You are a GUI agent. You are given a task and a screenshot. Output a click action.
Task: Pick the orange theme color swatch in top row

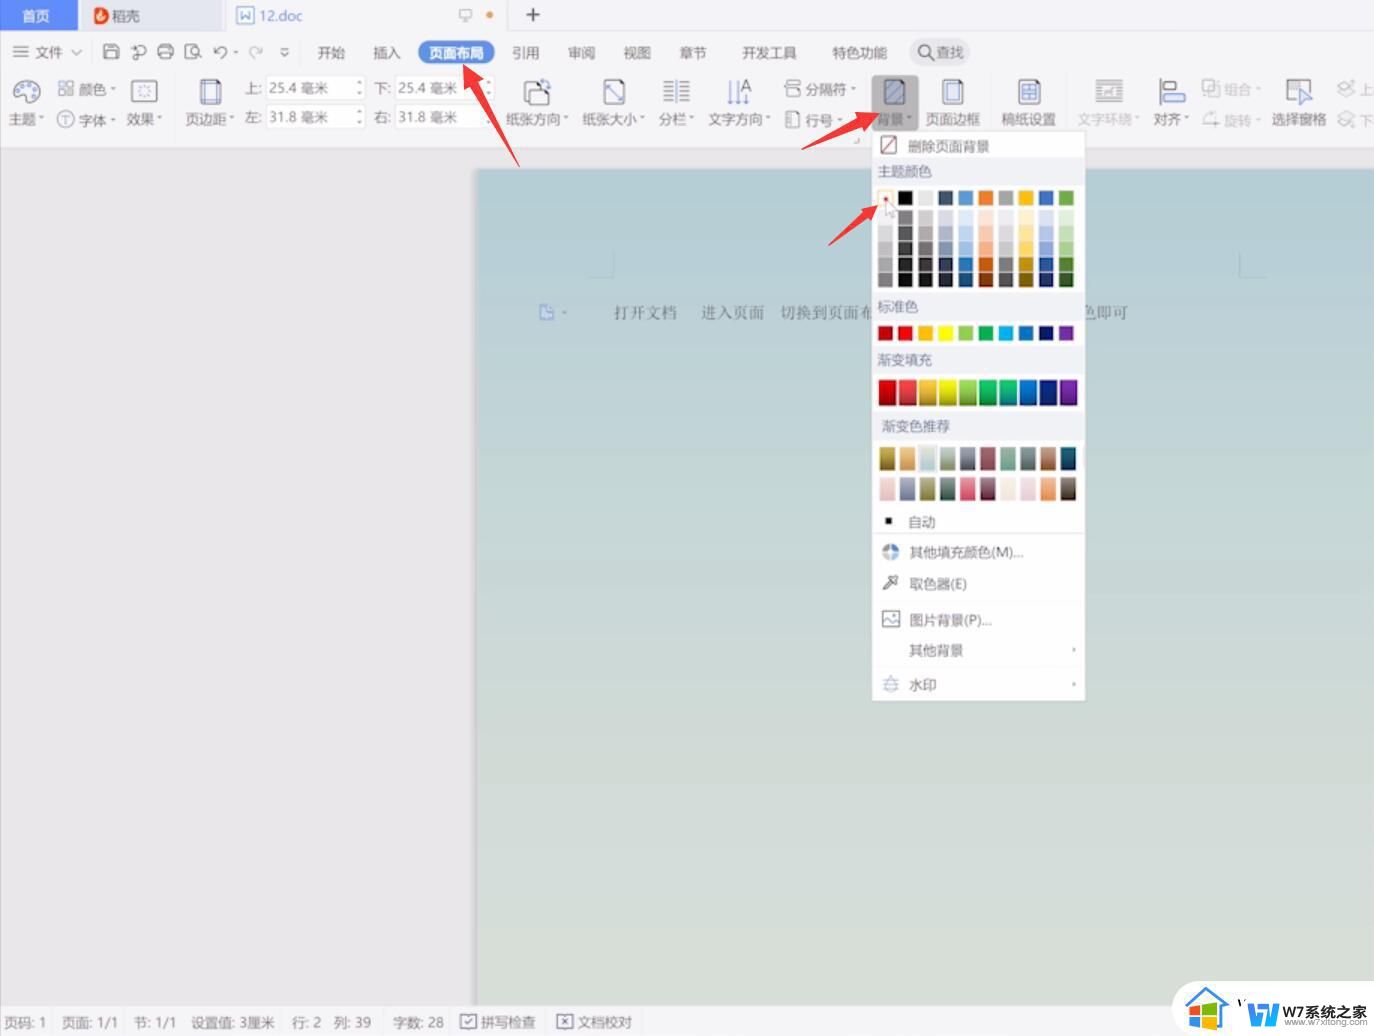point(985,198)
